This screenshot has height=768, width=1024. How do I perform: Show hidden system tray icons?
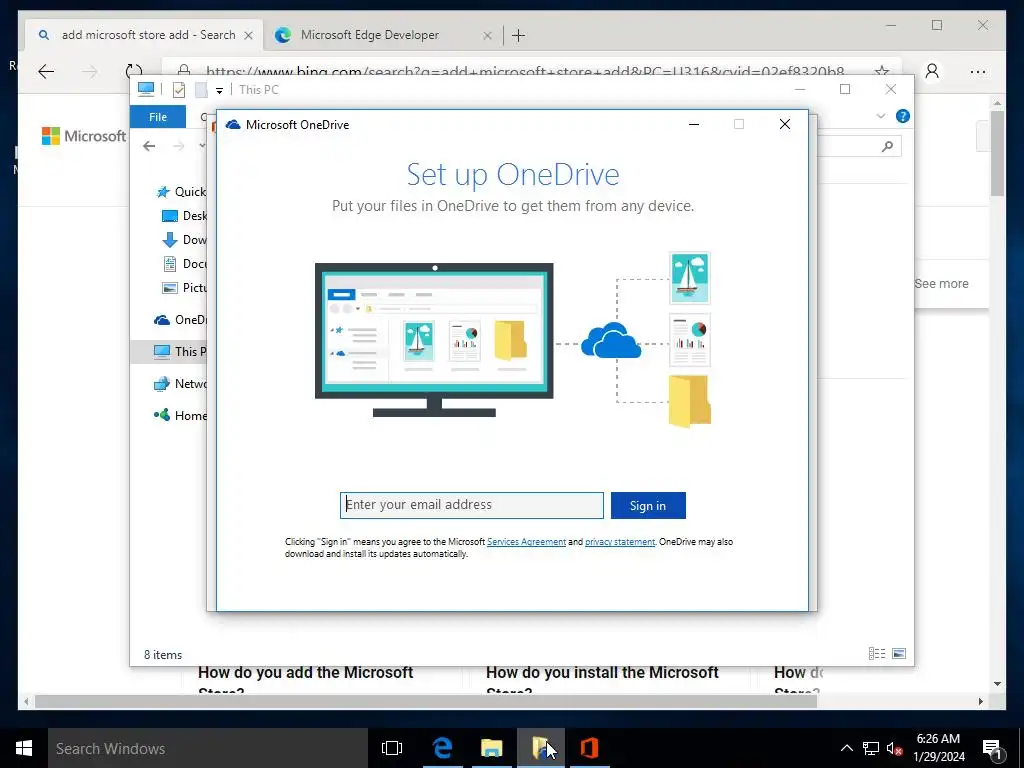tap(846, 748)
